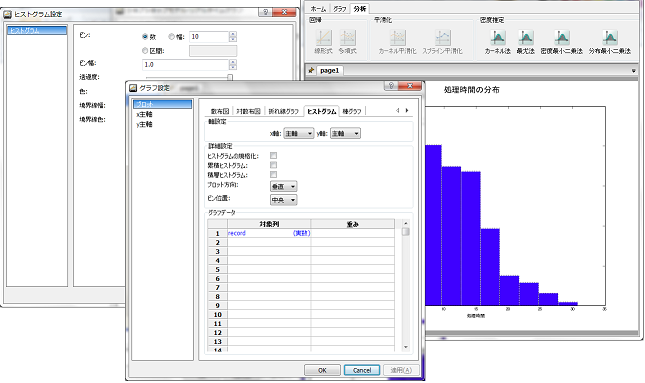Open the ビン位置 dropdown
This screenshot has height=383, width=645.
click(x=283, y=200)
